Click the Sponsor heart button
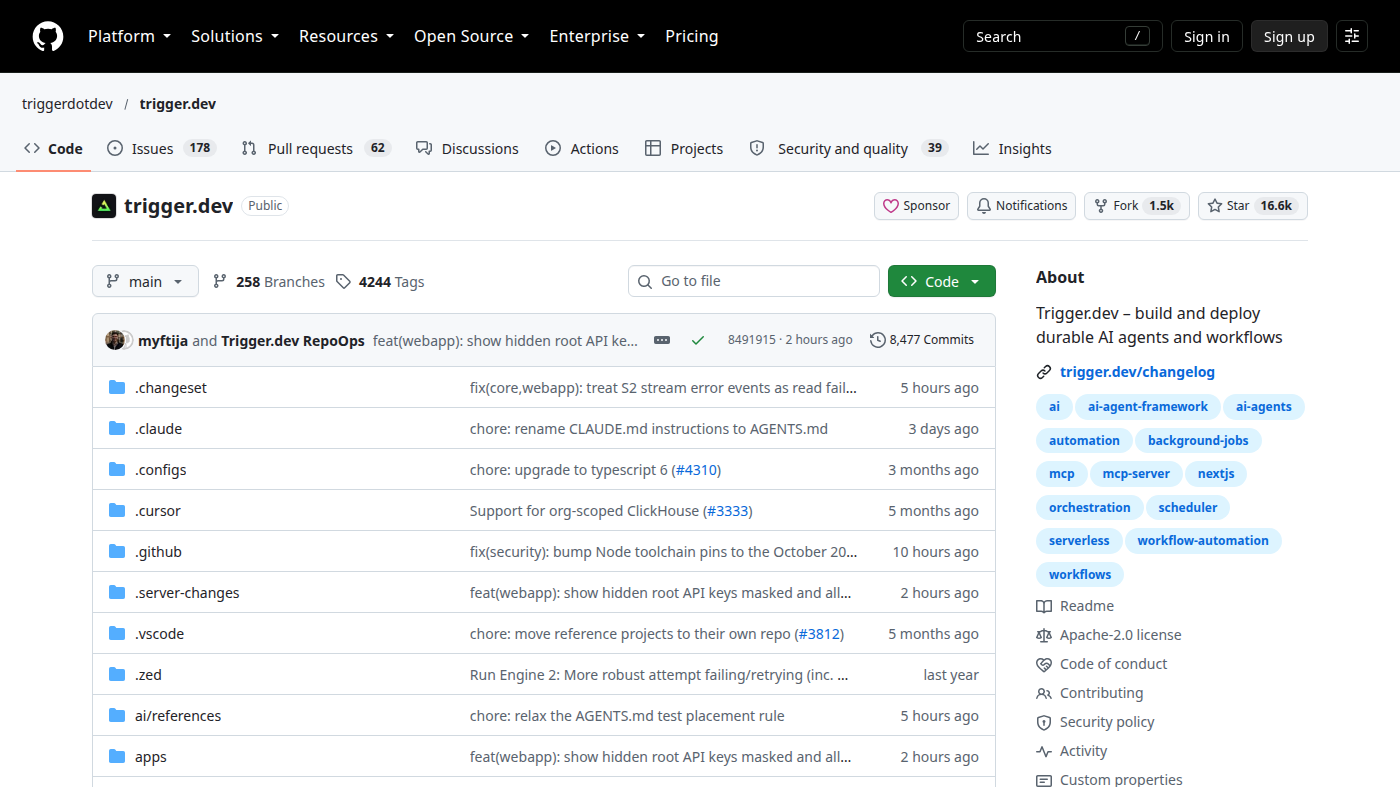 coord(916,206)
